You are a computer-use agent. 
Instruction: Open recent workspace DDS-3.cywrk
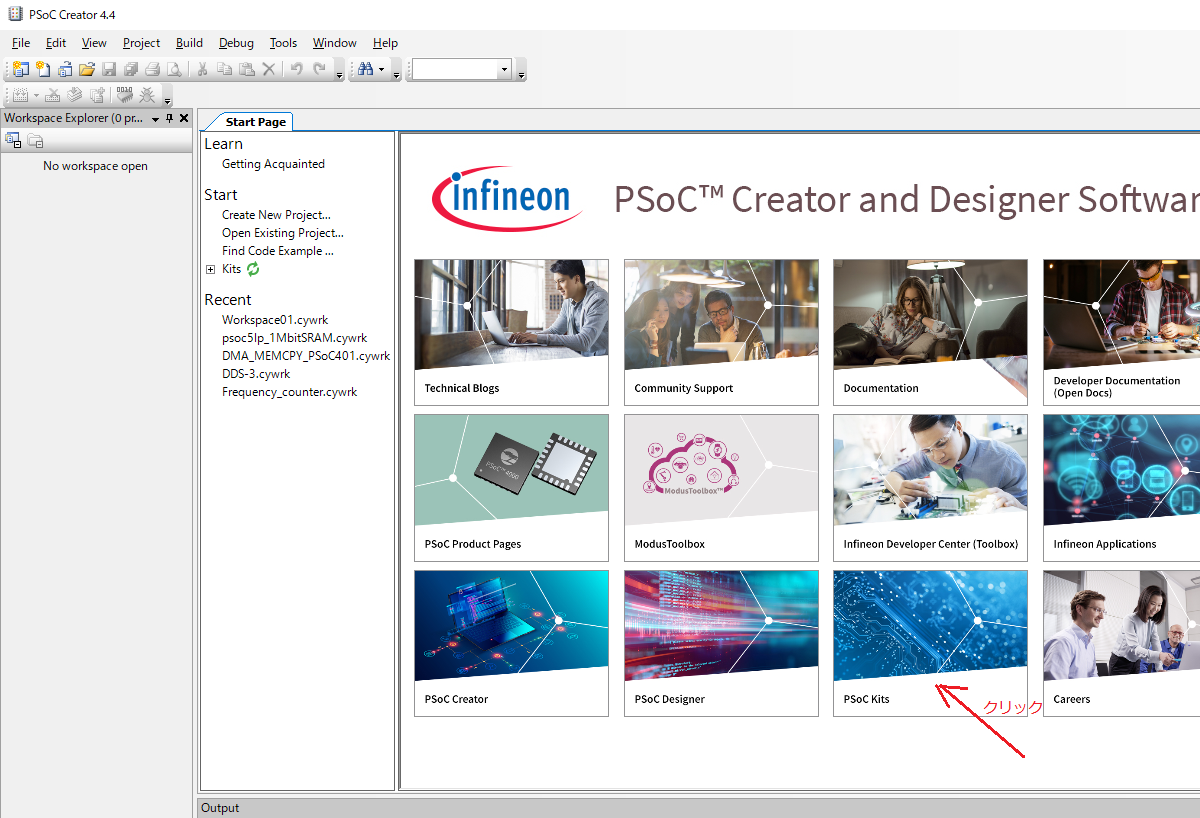tap(256, 374)
